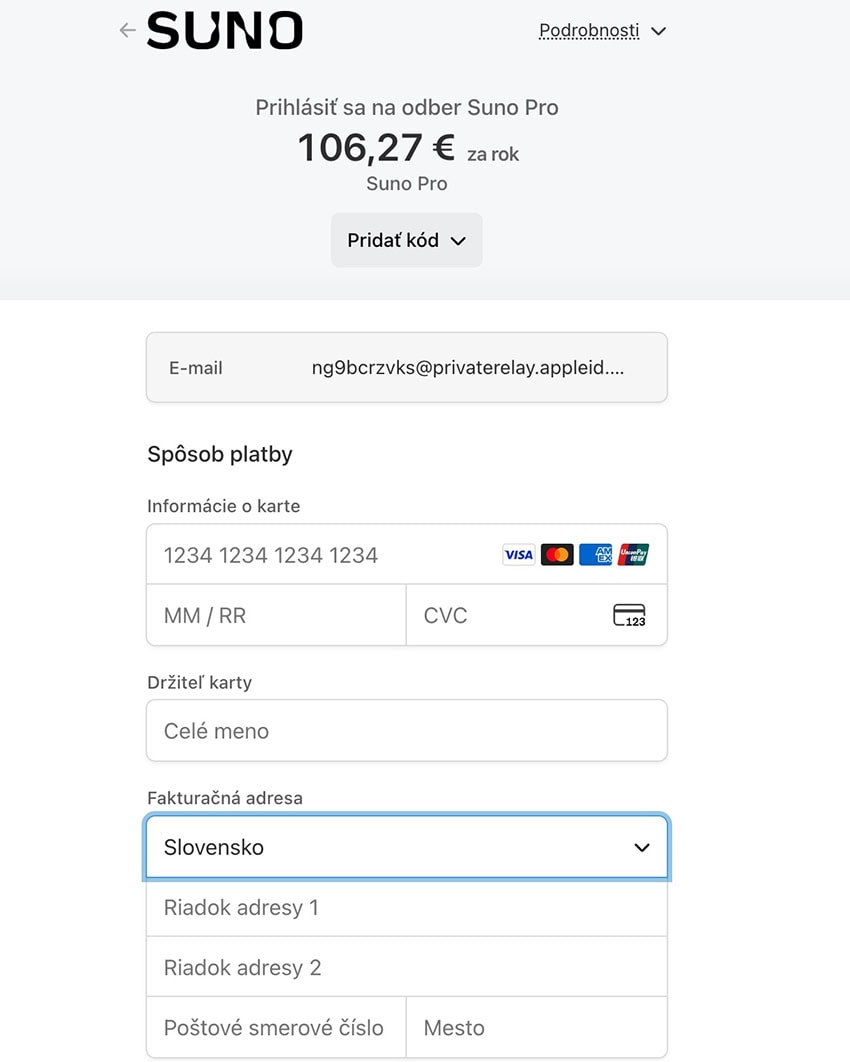Click the Riadok adresy 1 field
The width and height of the screenshot is (850, 1062).
click(x=406, y=908)
